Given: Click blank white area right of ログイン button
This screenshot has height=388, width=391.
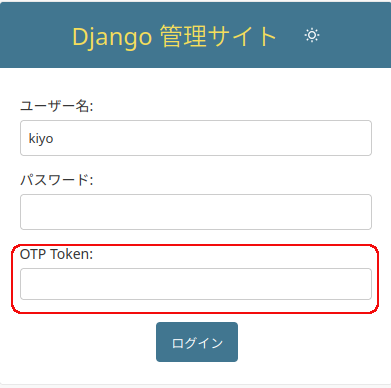Looking at the screenshot, I should point(310,342).
